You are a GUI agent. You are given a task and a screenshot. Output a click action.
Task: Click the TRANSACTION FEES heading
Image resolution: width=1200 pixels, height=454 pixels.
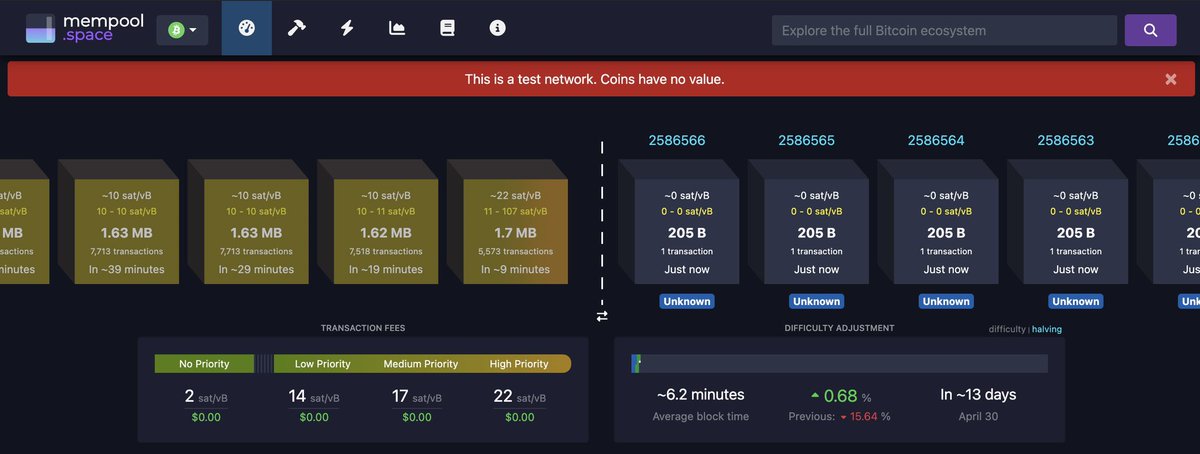(363, 328)
